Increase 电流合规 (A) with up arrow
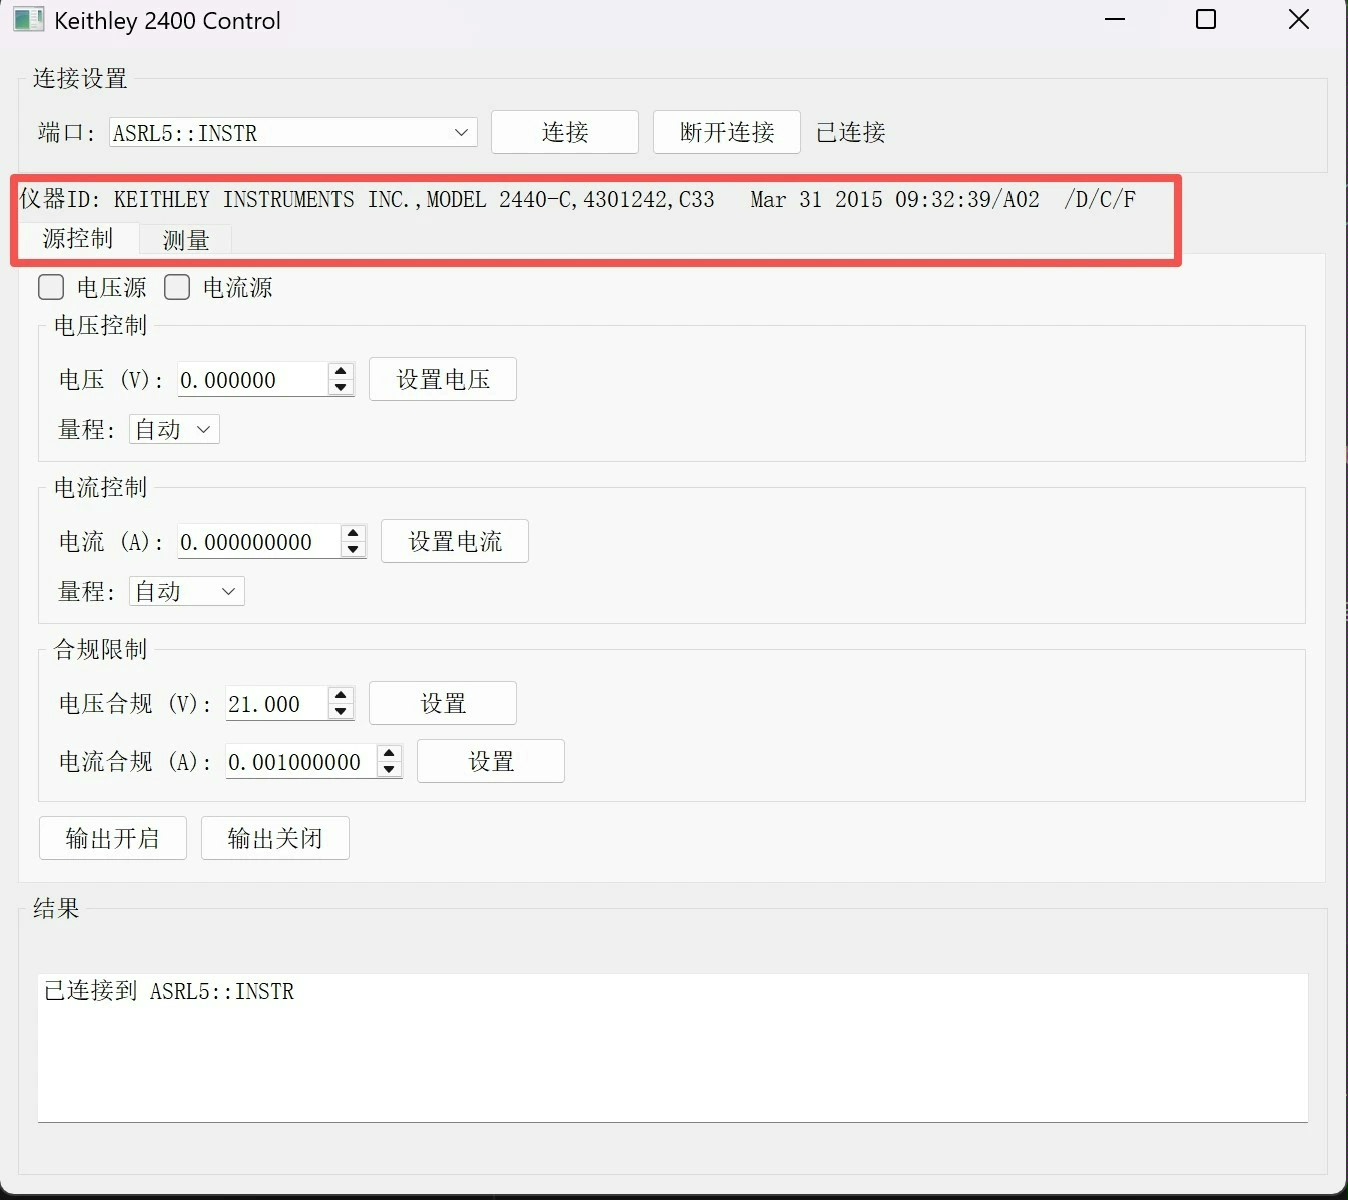The height and width of the screenshot is (1200, 1348). coord(389,754)
